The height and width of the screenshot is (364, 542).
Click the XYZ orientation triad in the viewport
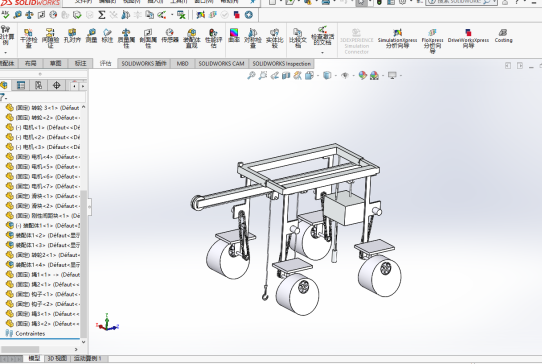pyautogui.click(x=108, y=323)
